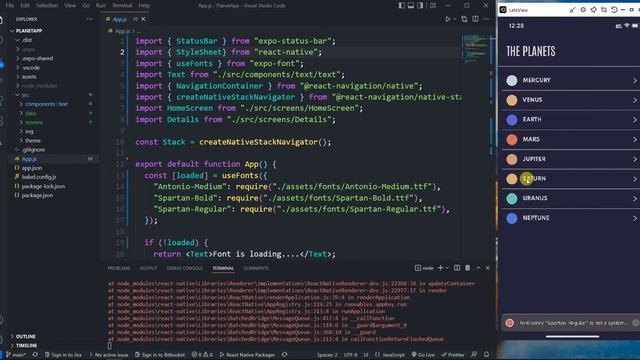Run the file with the play icon
The image size is (640, 360).
pos(448,19)
